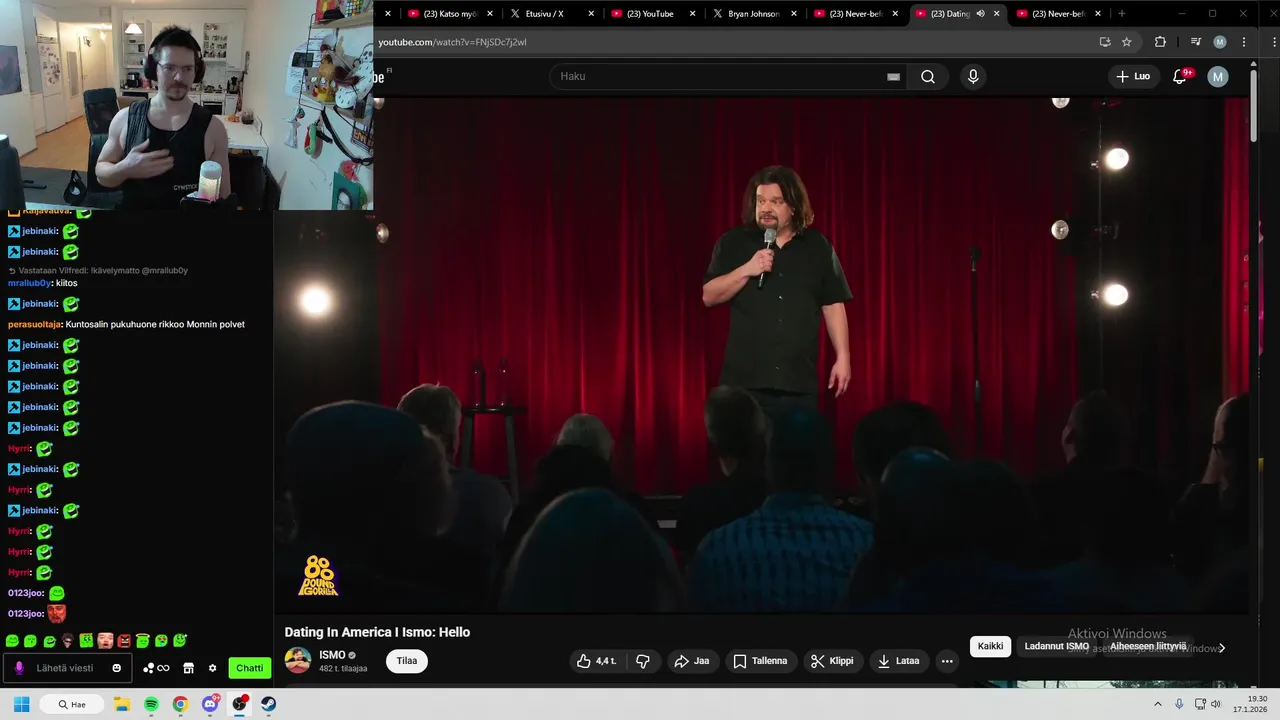Open the ISMO channel name link
Image resolution: width=1280 pixels, height=720 pixels.
click(332, 655)
